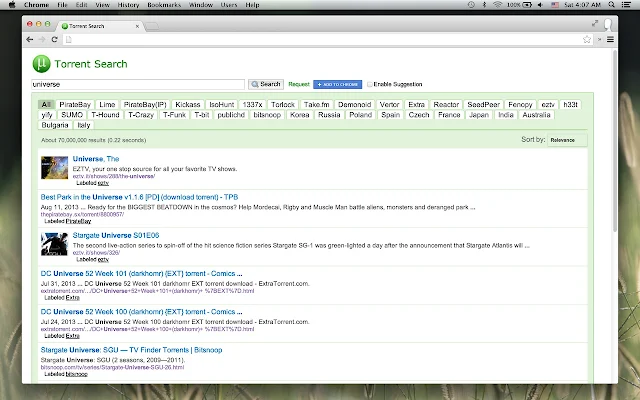
Task: Open the Time Machine clock icon
Action: click(x=471, y=5)
